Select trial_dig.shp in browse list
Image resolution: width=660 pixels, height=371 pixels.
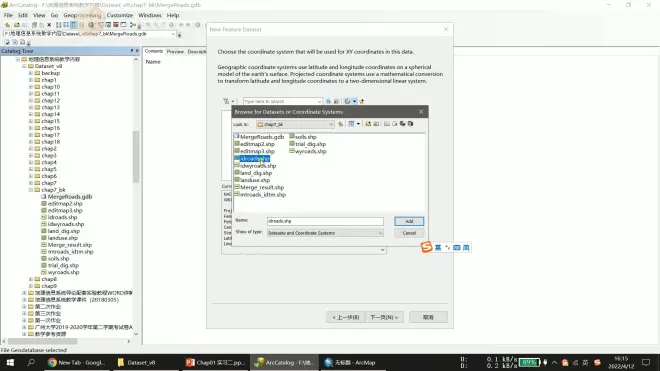pyautogui.click(x=307, y=144)
